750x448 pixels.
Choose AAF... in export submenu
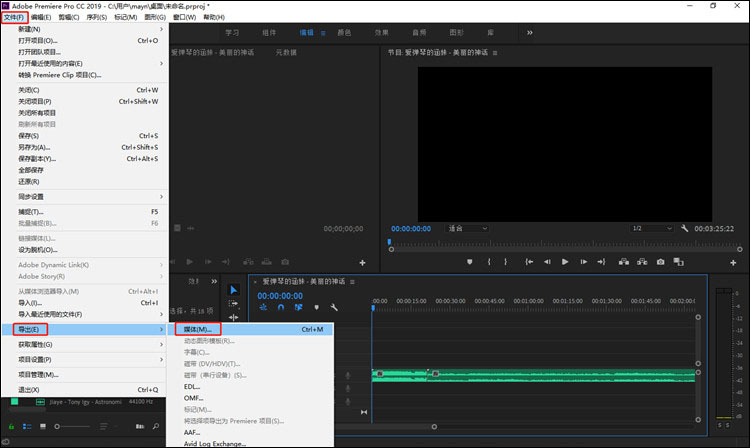click(x=250, y=432)
